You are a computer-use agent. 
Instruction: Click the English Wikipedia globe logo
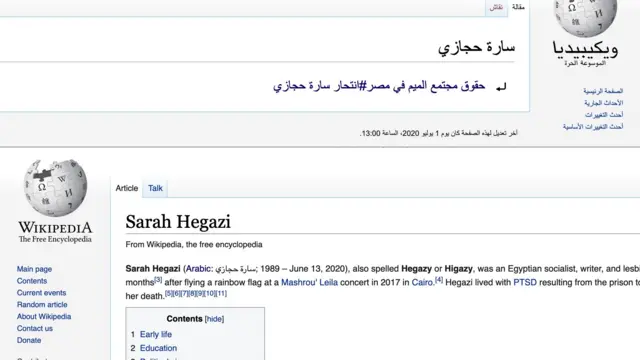tap(55, 188)
